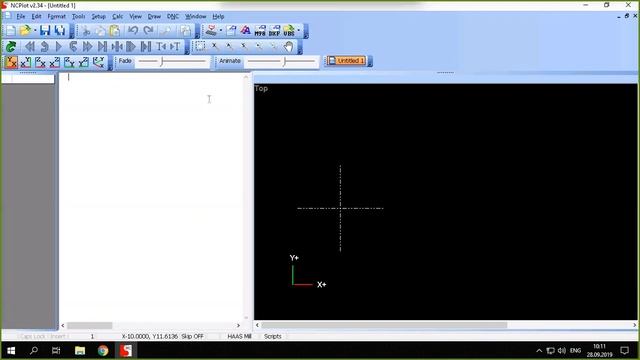Open the Format menu
The image size is (640, 360).
click(x=56, y=16)
